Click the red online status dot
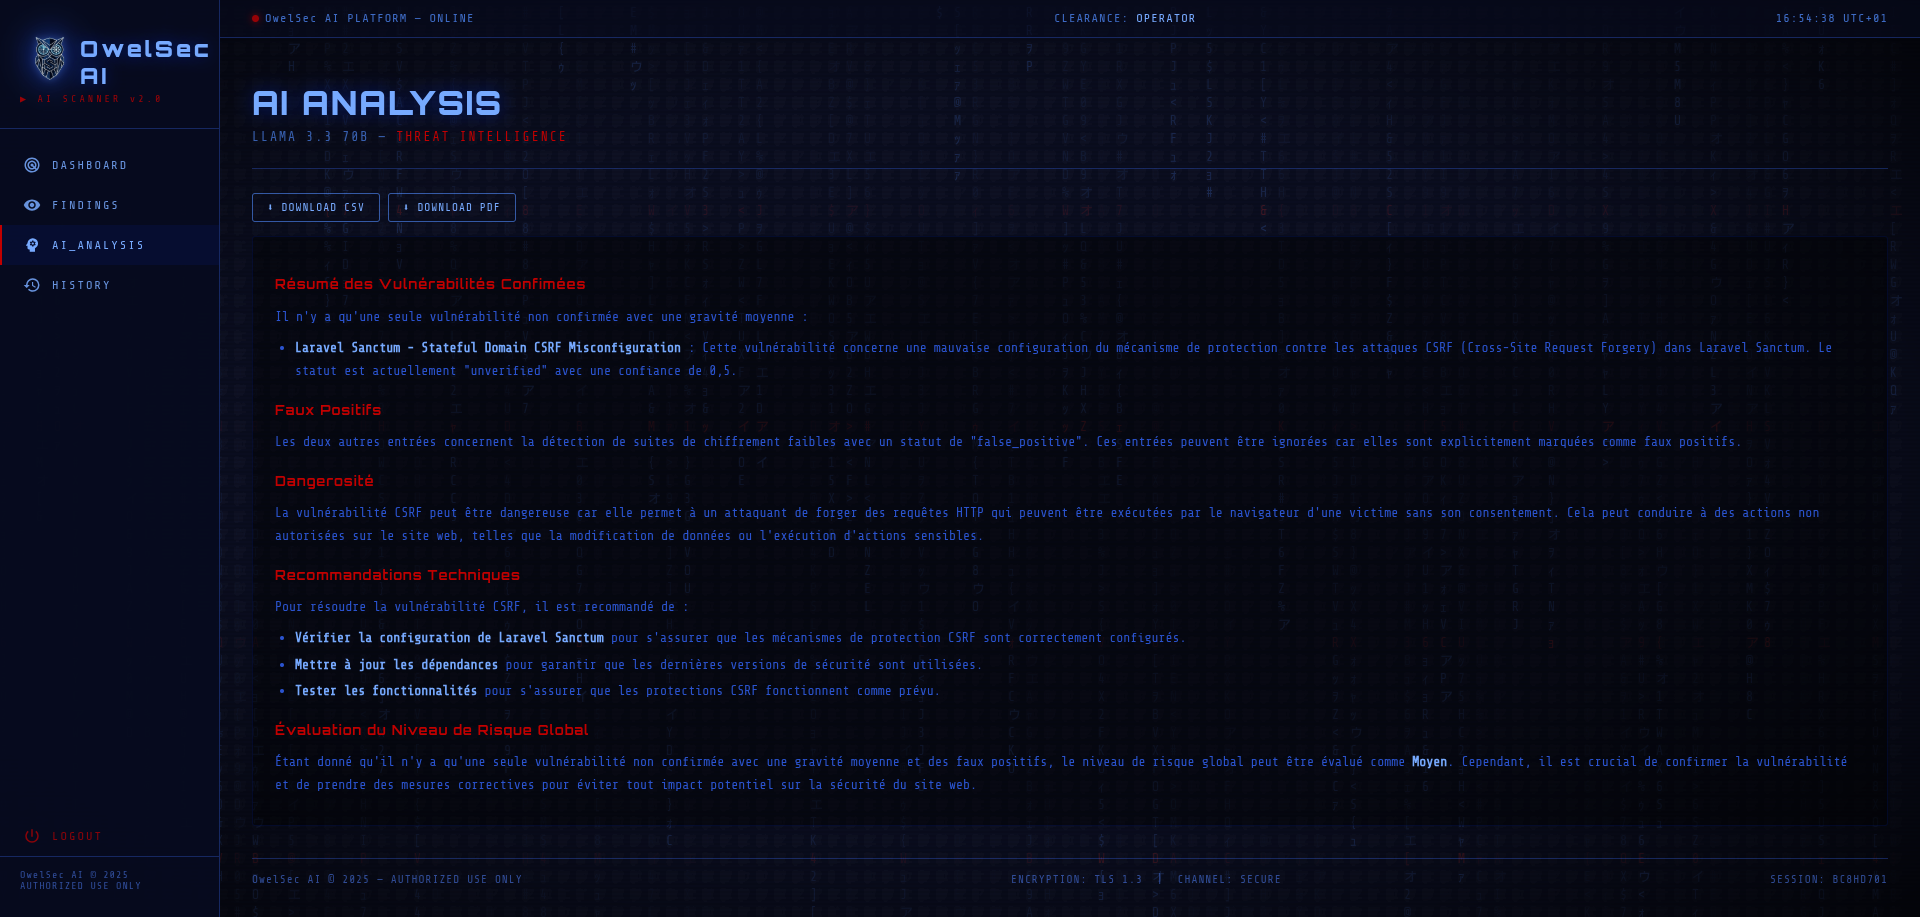The width and height of the screenshot is (1920, 917). (x=256, y=18)
